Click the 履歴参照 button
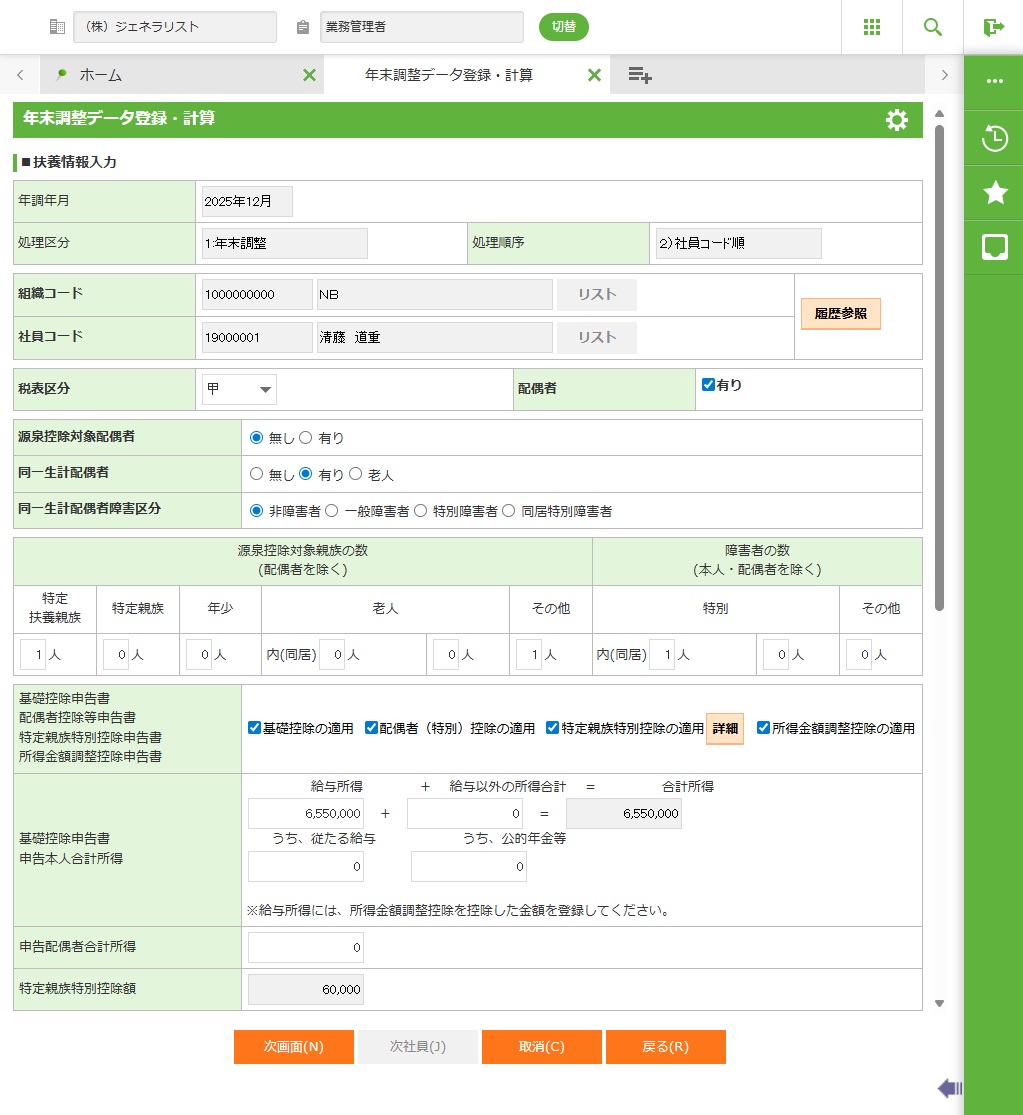The width and height of the screenshot is (1023, 1115). (x=840, y=314)
